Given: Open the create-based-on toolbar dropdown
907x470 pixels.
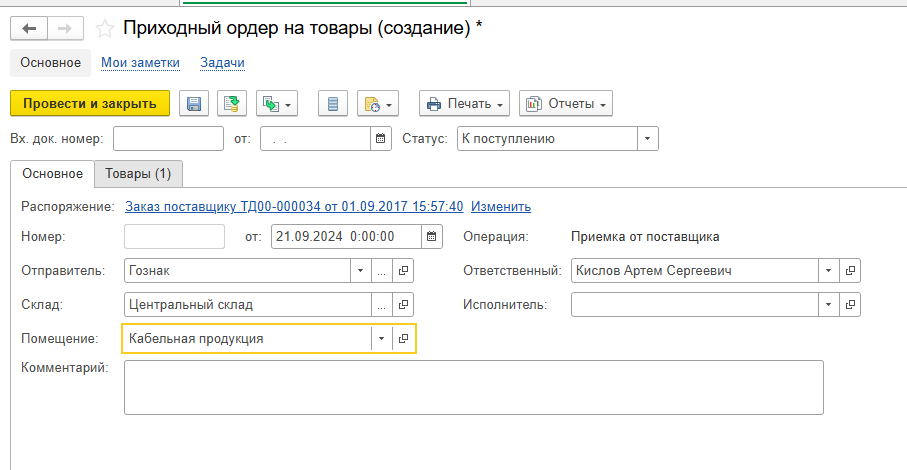Looking at the screenshot, I should [x=277, y=104].
